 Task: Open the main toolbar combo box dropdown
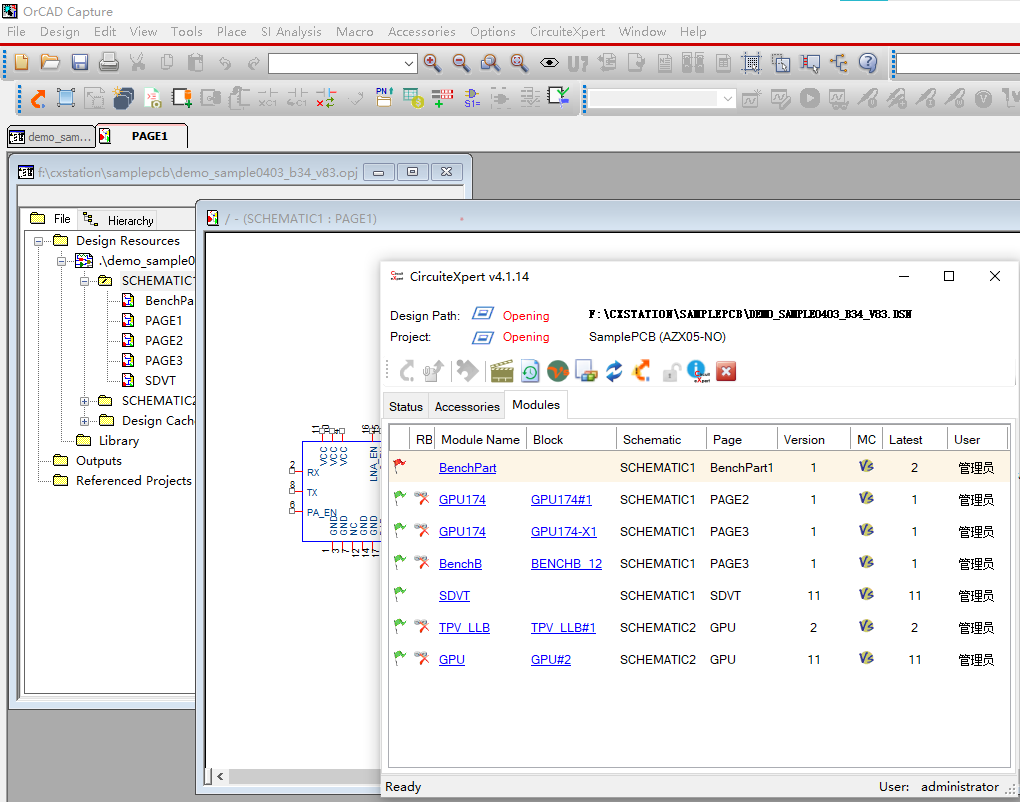point(408,63)
